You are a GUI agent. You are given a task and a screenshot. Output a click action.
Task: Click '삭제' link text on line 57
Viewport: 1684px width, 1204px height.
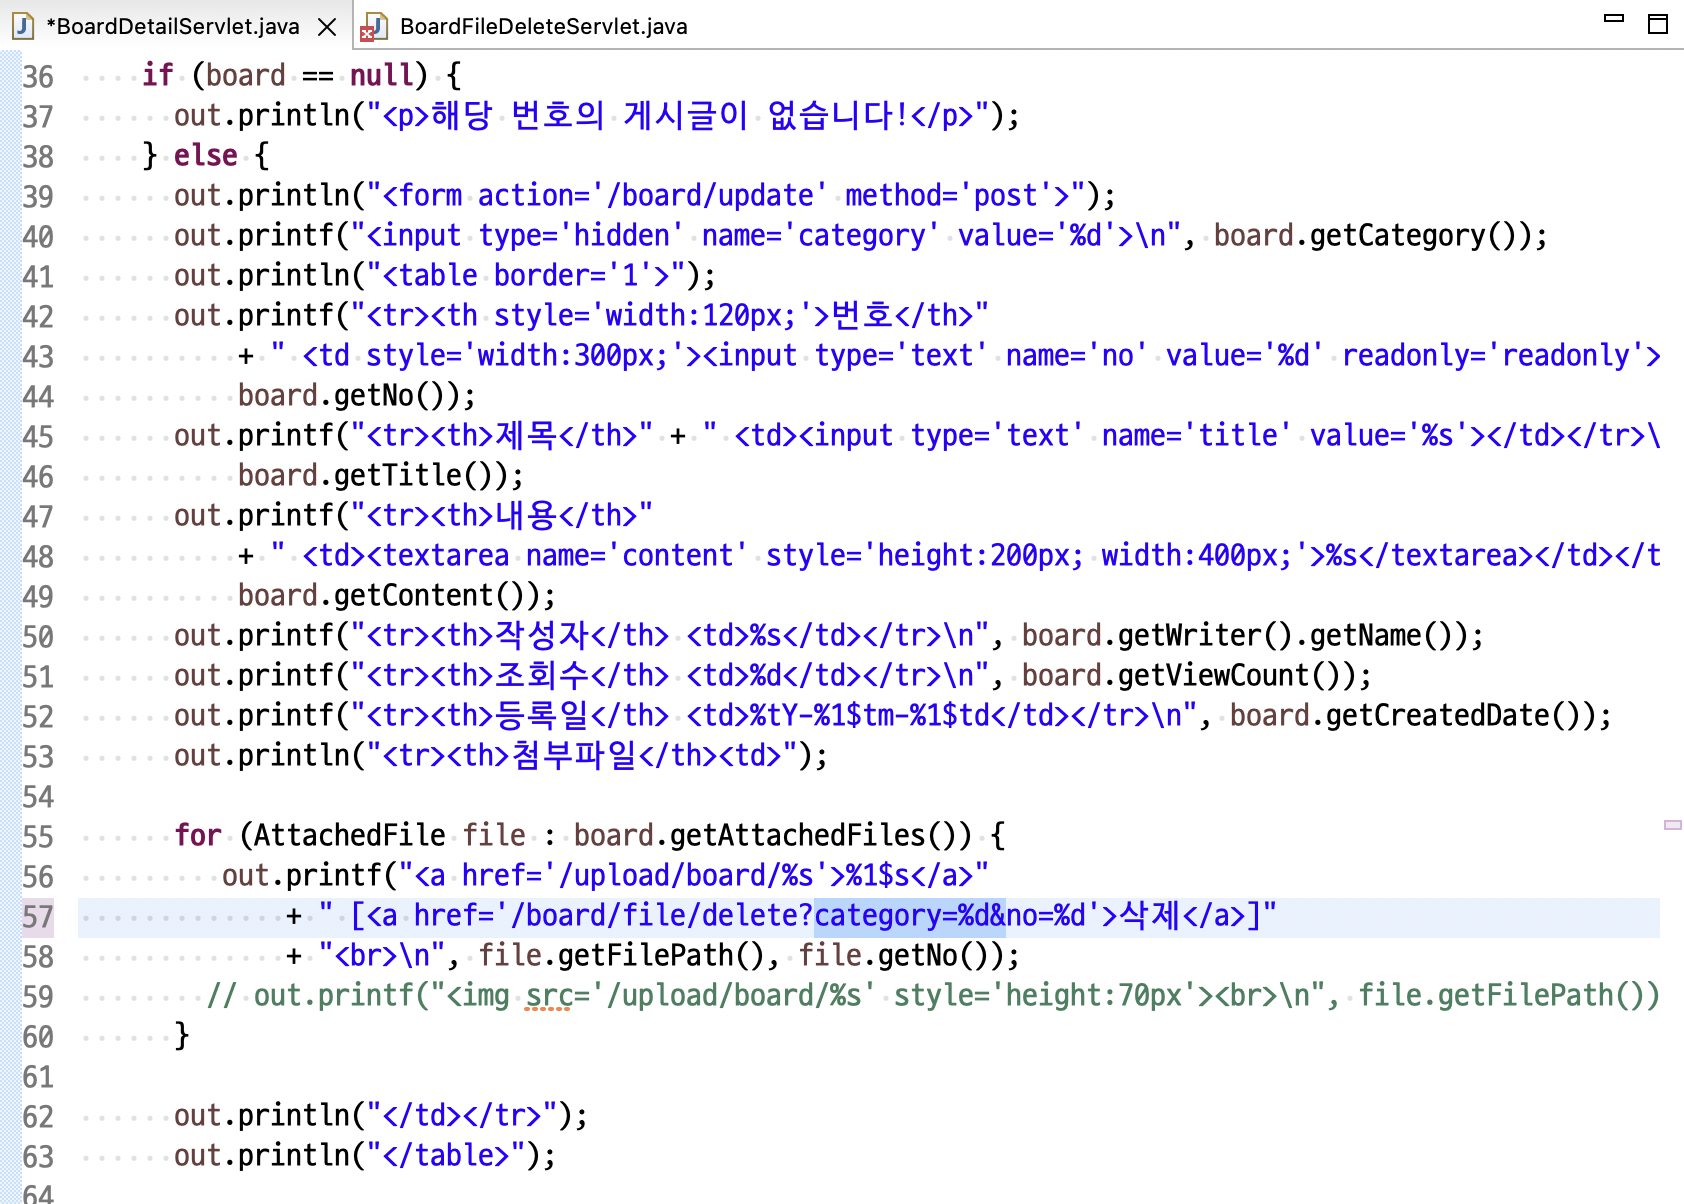pos(1150,915)
